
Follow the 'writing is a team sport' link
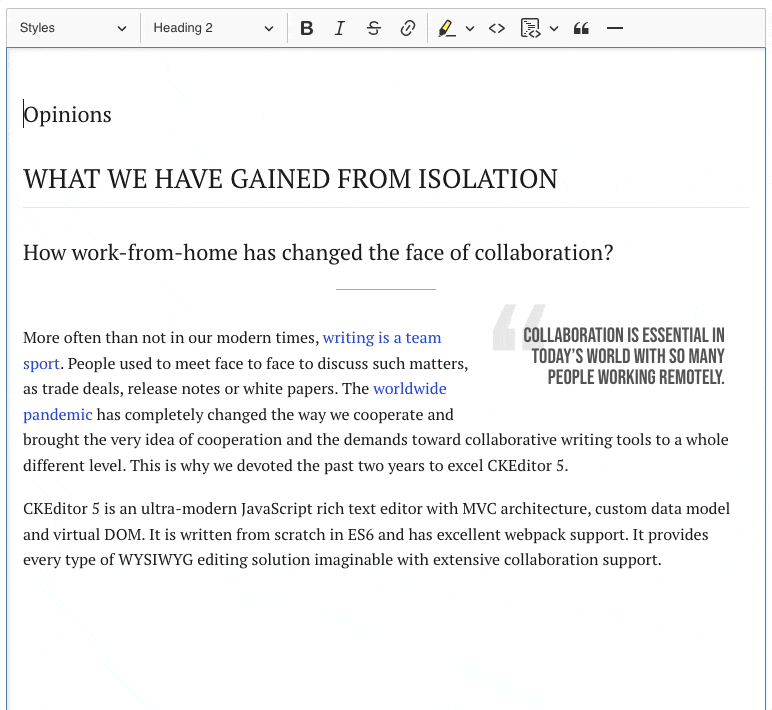click(x=382, y=338)
